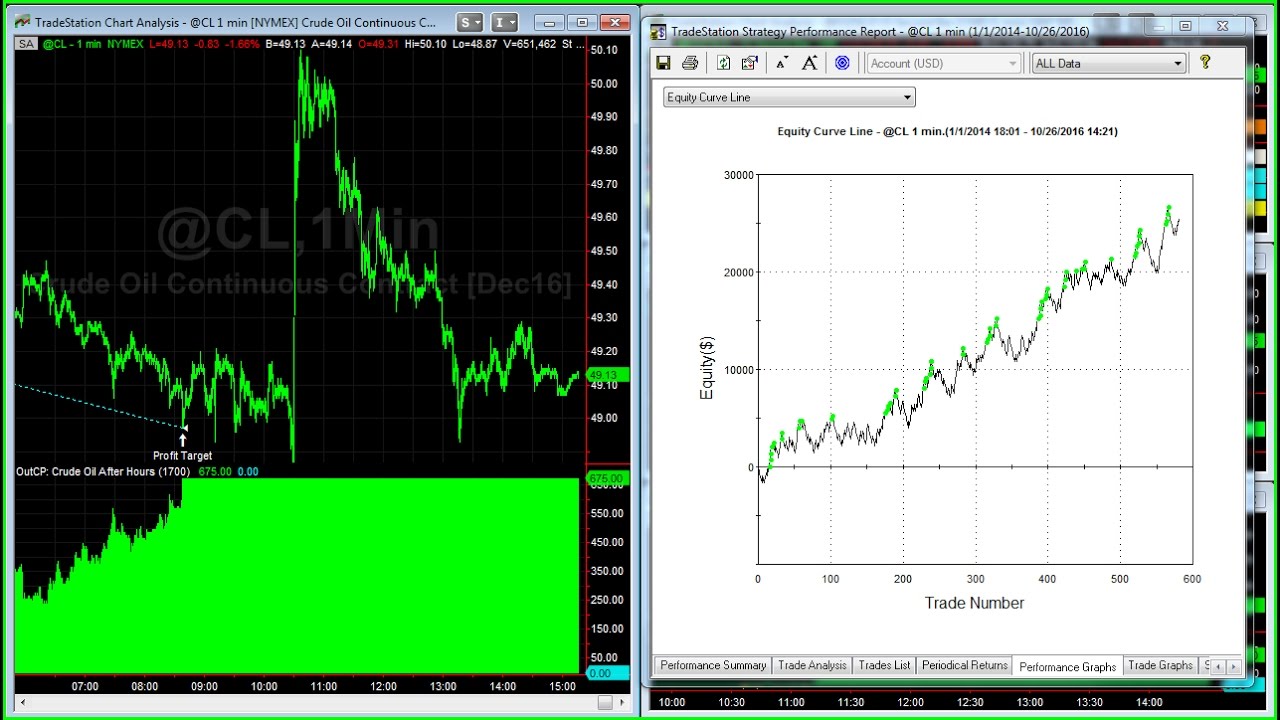
Task: Click the Equity Curve Line chart title
Action: click(x=947, y=131)
